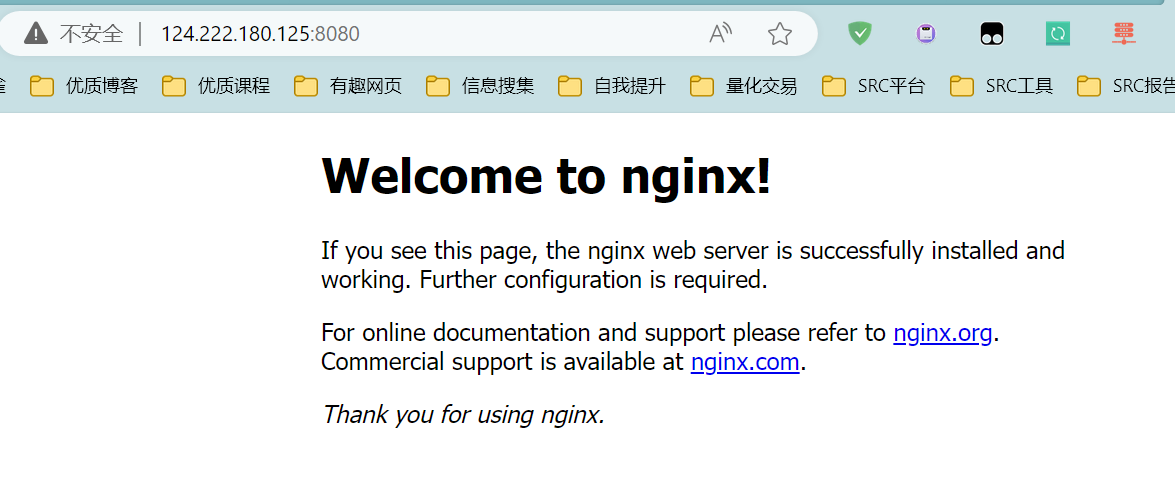Screen dimensions: 1175x494
Task: Open the SRC报告 bookmark folder
Action: click(x=1126, y=86)
